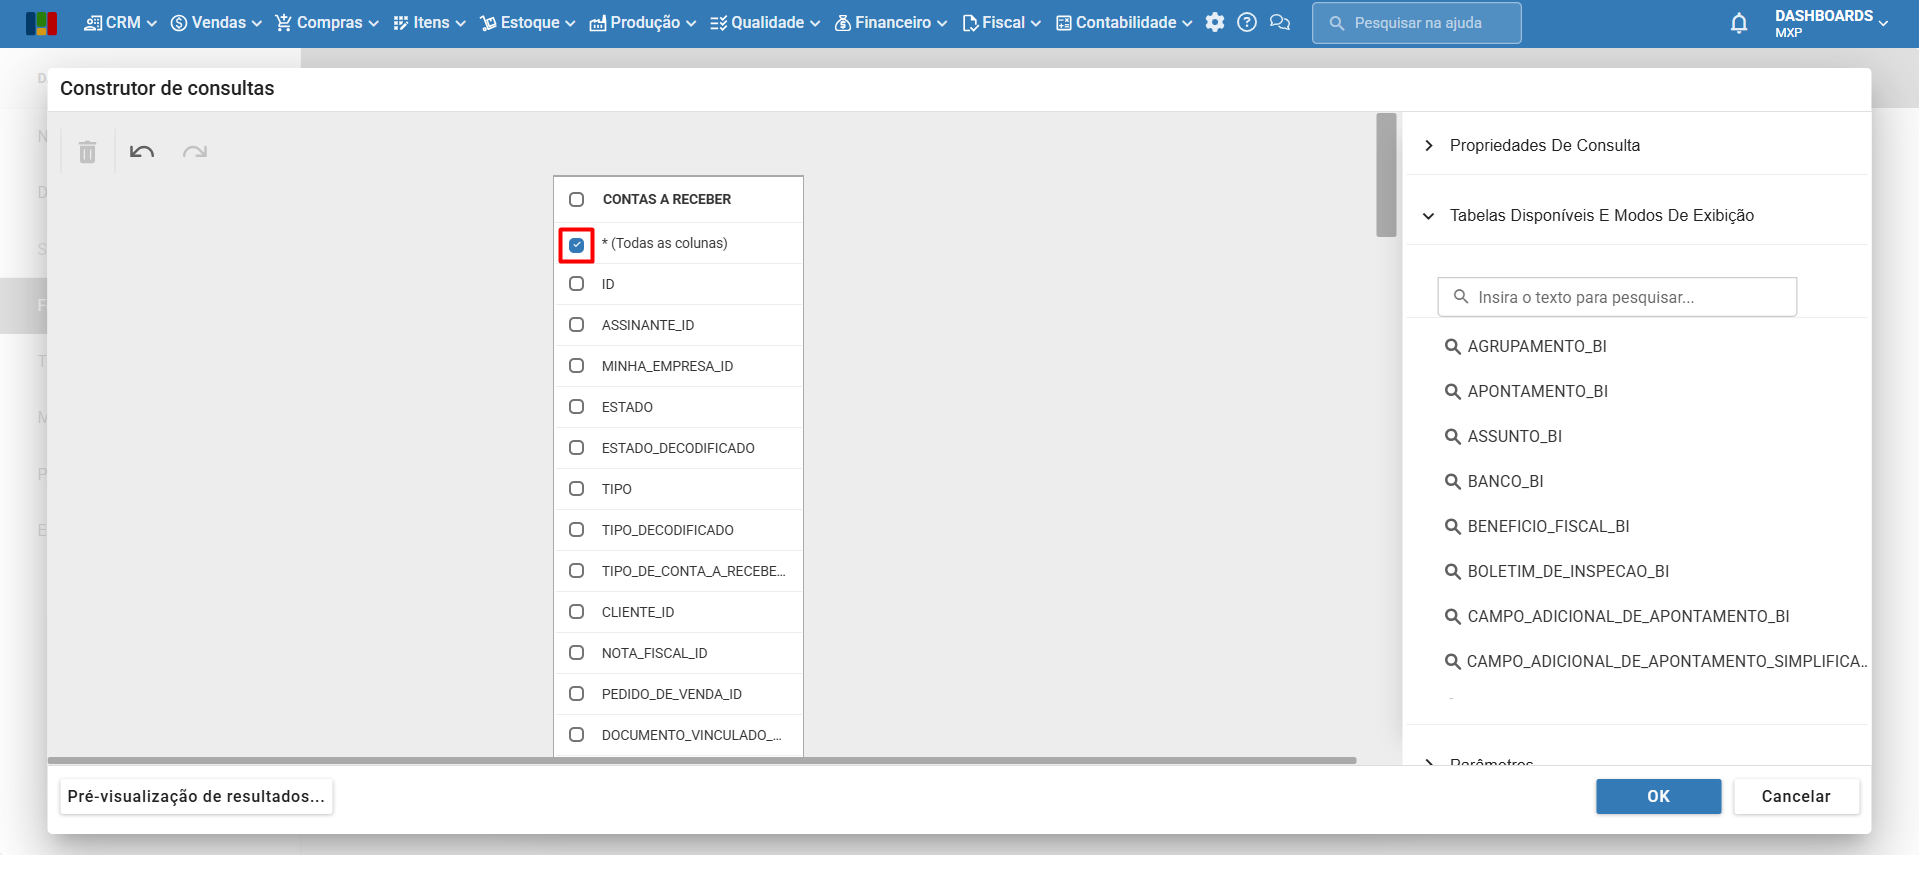Check the ESTADO_DECODIFICADO column checkbox
This screenshot has width=1919, height=894.
click(x=577, y=448)
